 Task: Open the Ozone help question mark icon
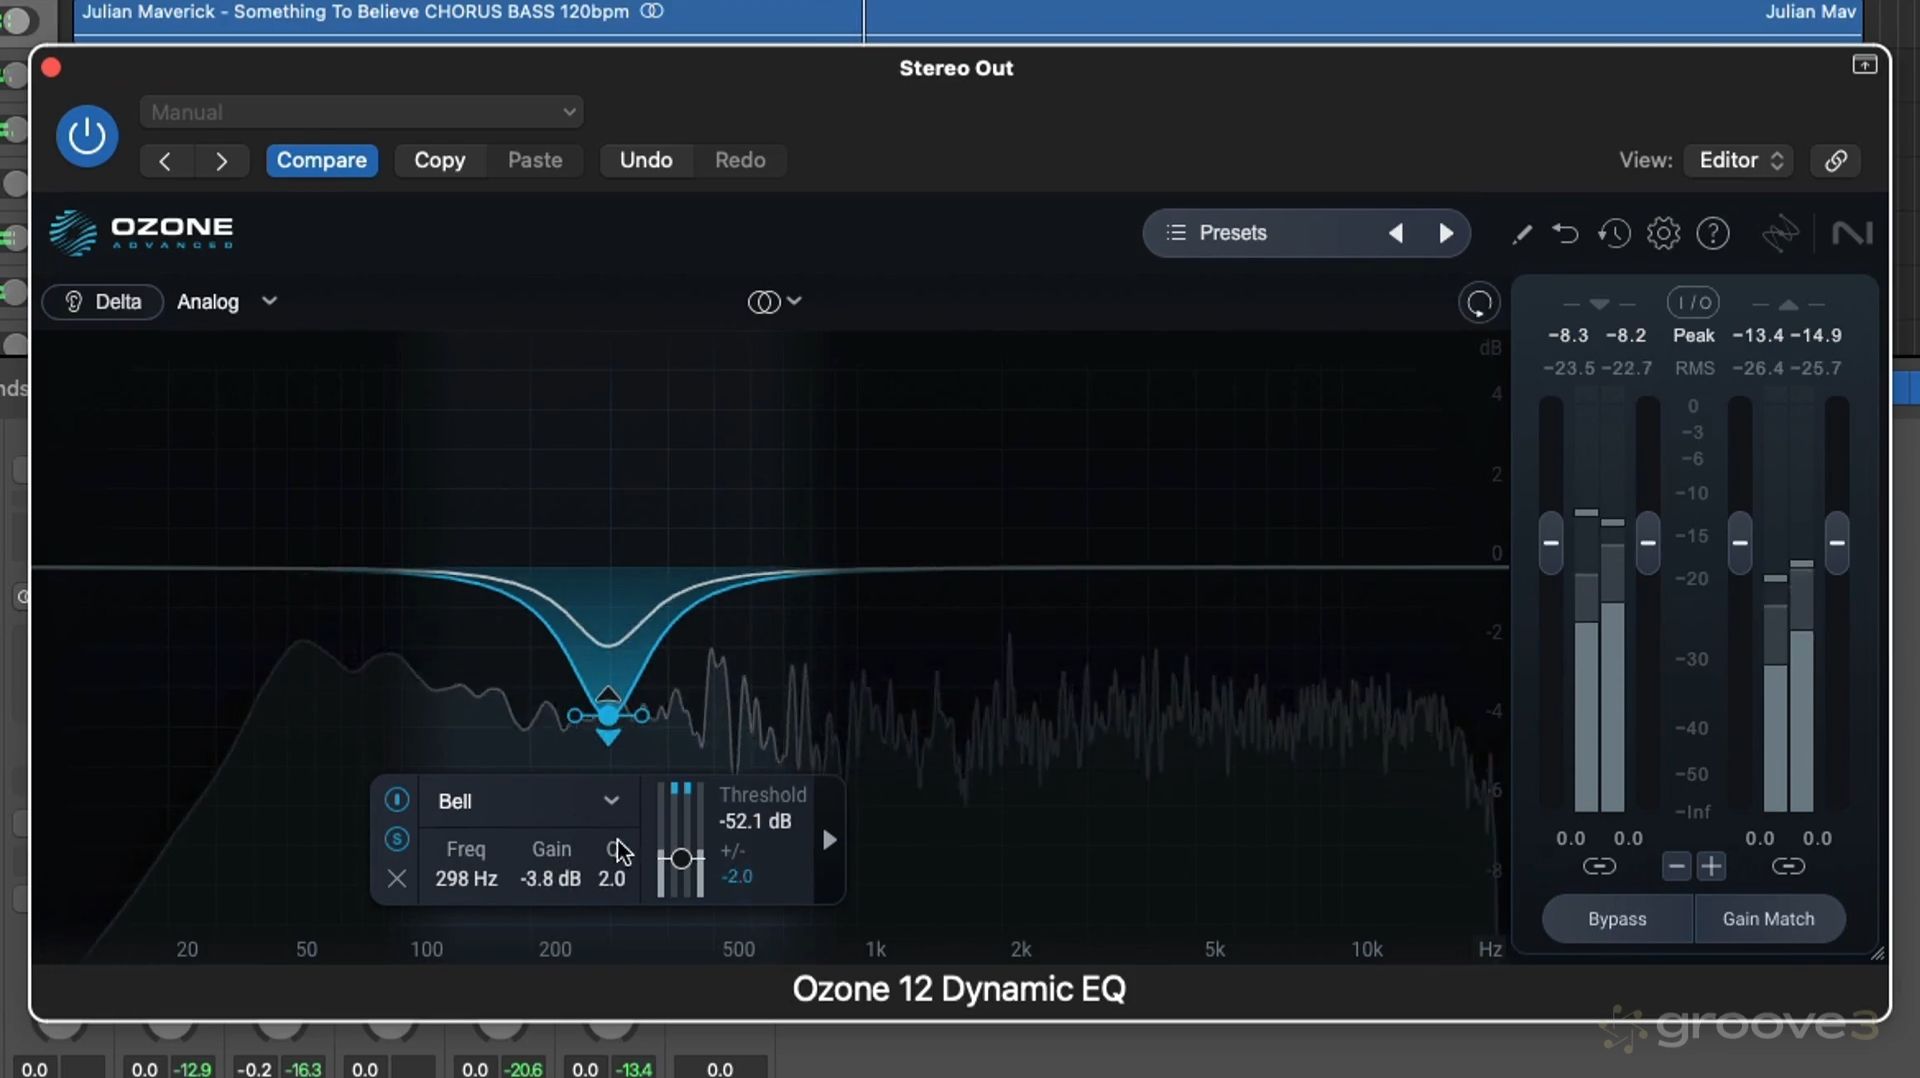coord(1713,234)
